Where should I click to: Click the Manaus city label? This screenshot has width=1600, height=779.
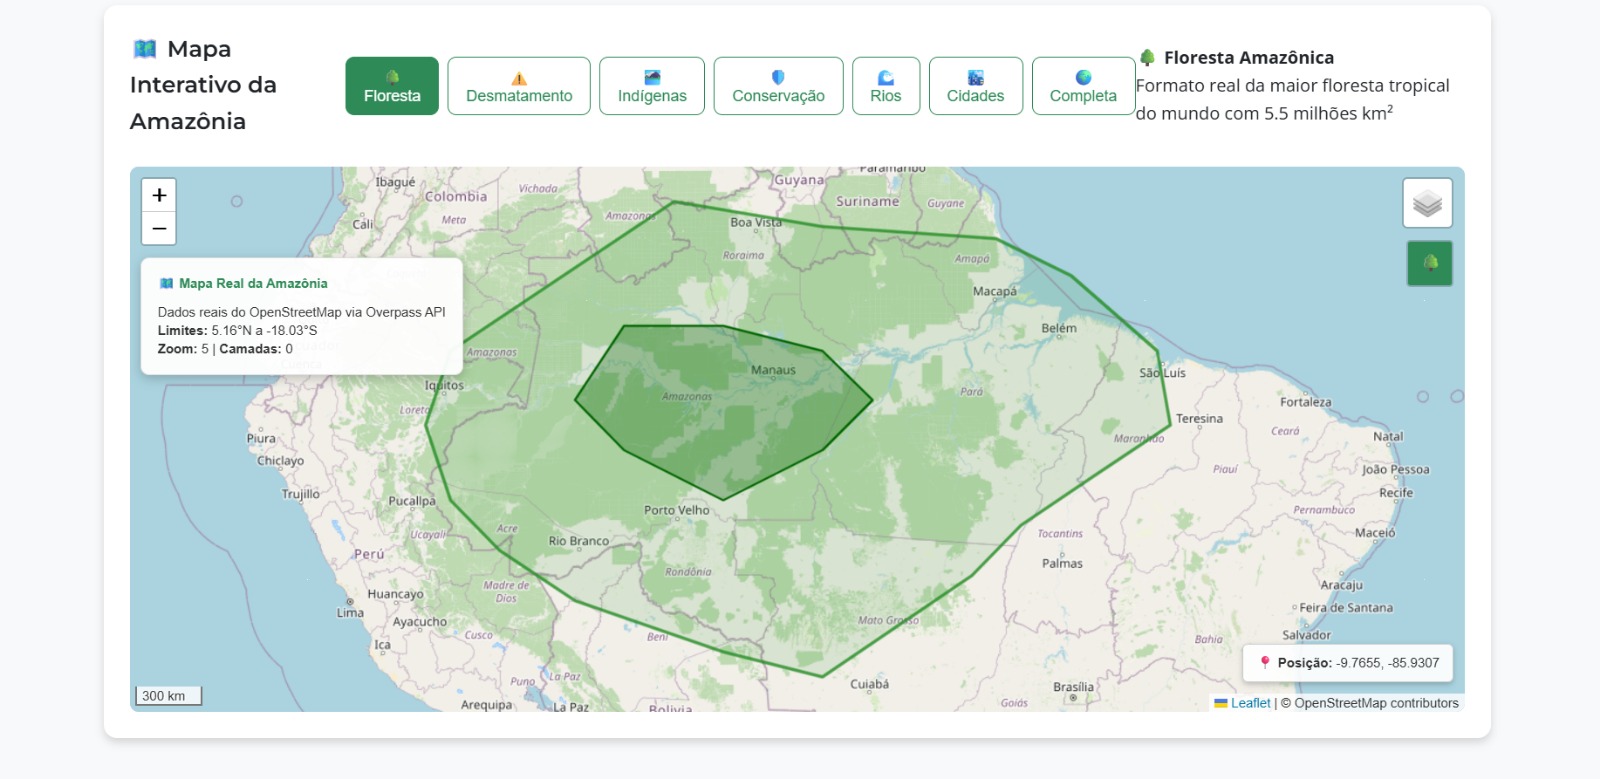(x=773, y=370)
